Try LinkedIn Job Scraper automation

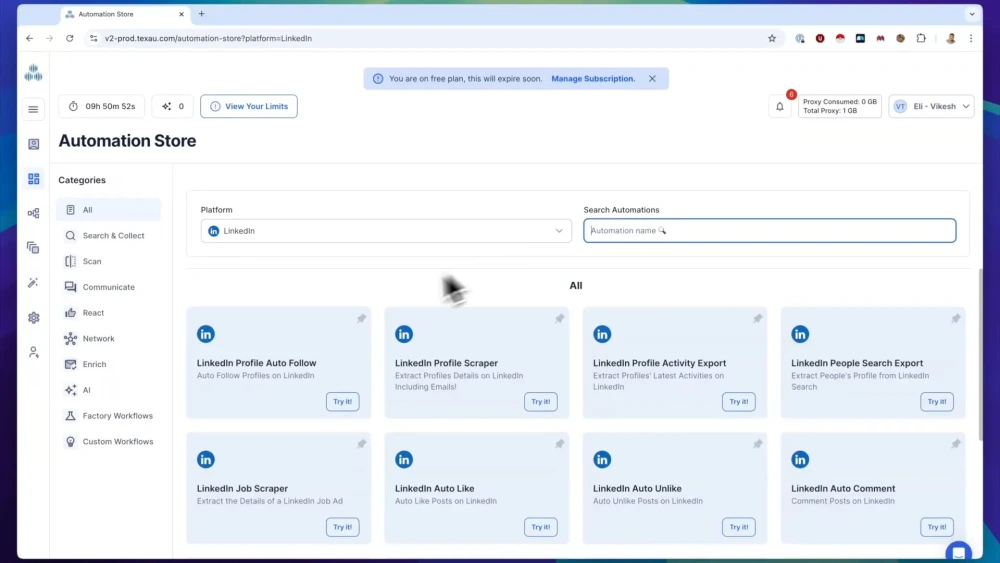(x=342, y=527)
